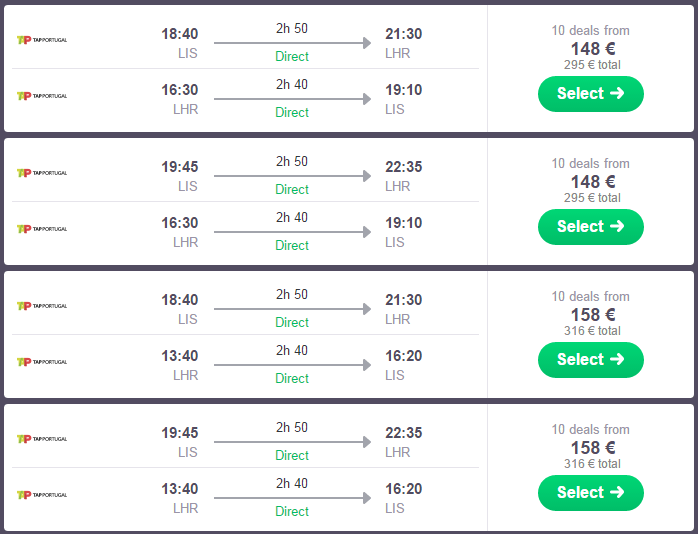The image size is (698, 534).
Task: Click "316 € total" on the 18:40 departure deal
Action: (x=592, y=331)
